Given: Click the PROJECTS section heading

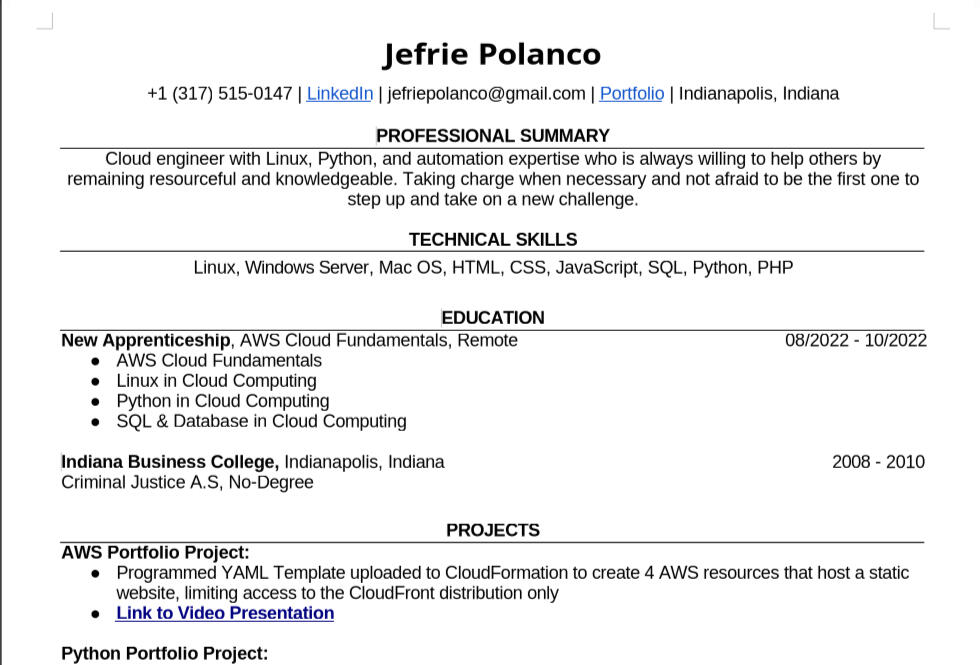Looking at the screenshot, I should click(493, 530).
